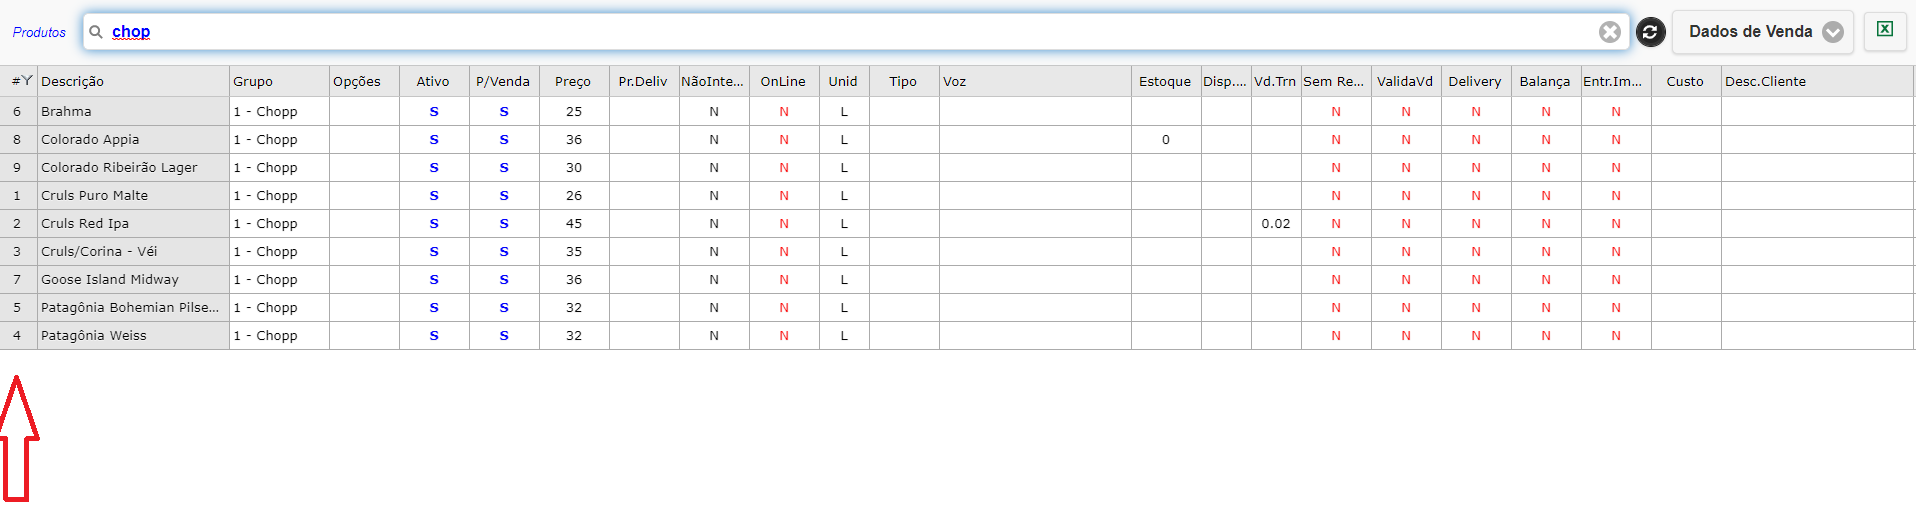
Task: Click the refresh icon next to search
Action: tap(1650, 32)
